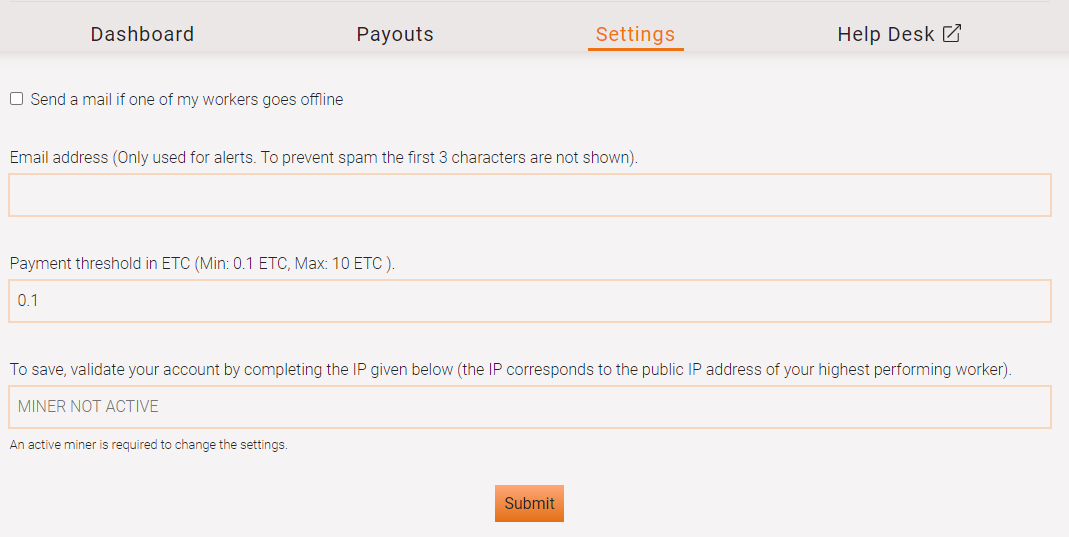Viewport: 1069px width, 537px height.
Task: Click the 'Min: 0.1 ETC' text in label
Action: tap(243, 264)
